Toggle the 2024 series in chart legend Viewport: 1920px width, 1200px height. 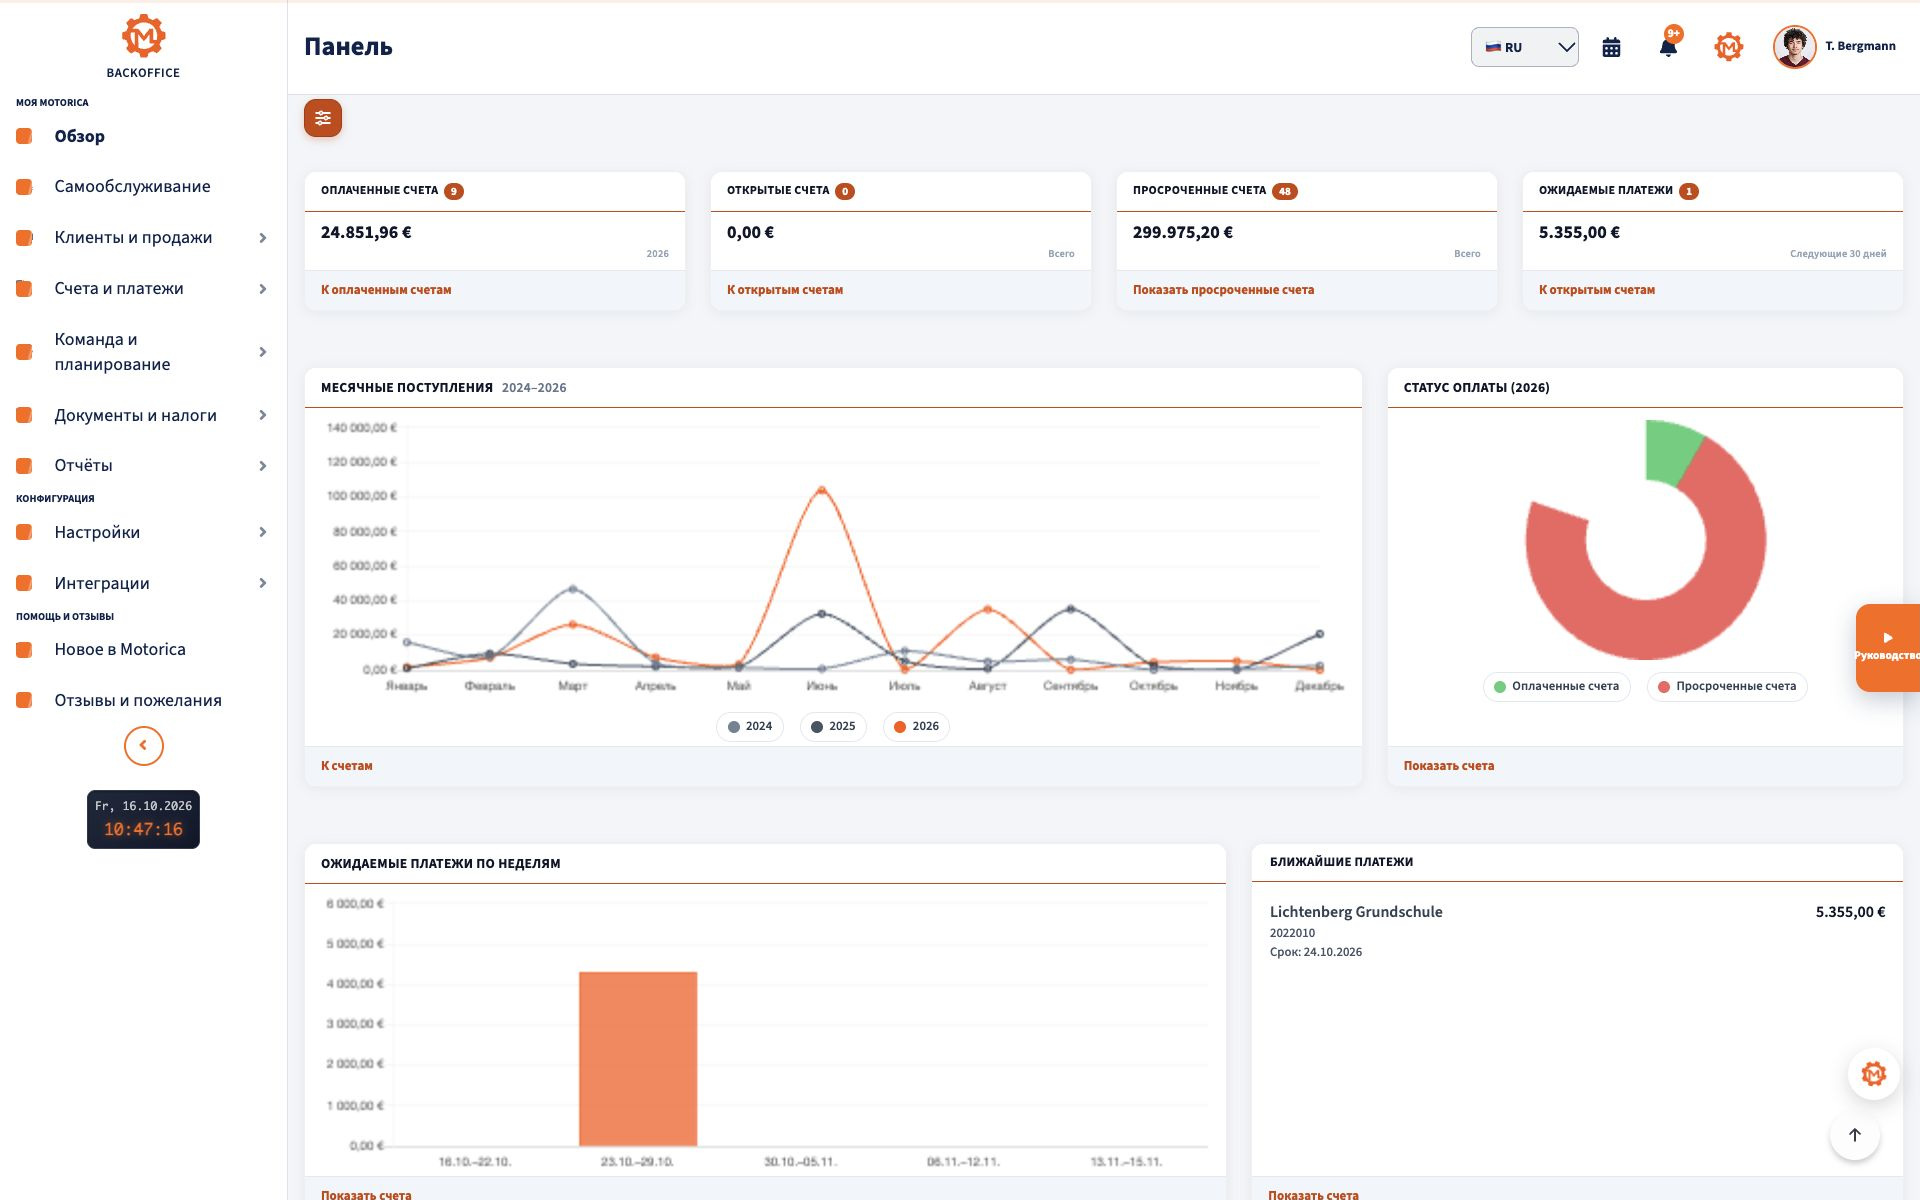coord(750,726)
